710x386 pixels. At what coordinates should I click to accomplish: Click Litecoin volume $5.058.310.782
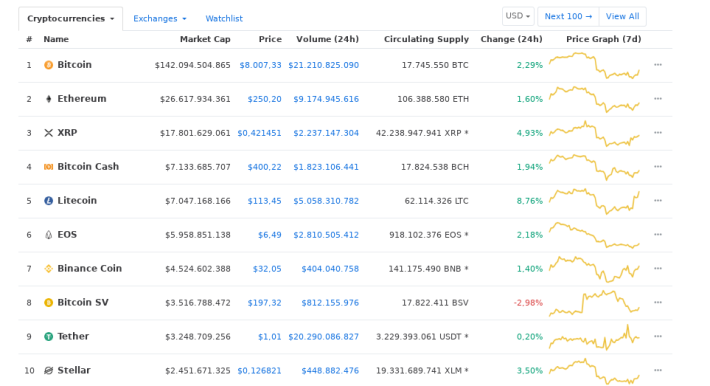[326, 201]
